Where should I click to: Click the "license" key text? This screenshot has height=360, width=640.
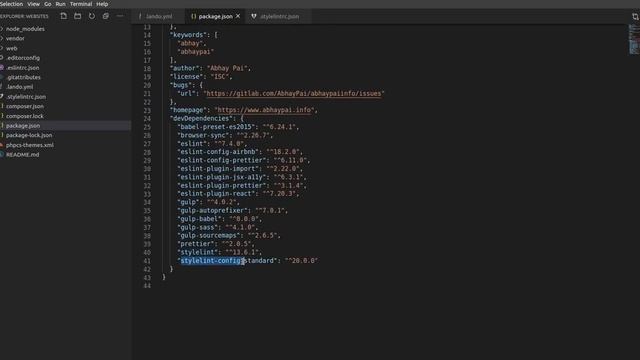[x=186, y=77]
